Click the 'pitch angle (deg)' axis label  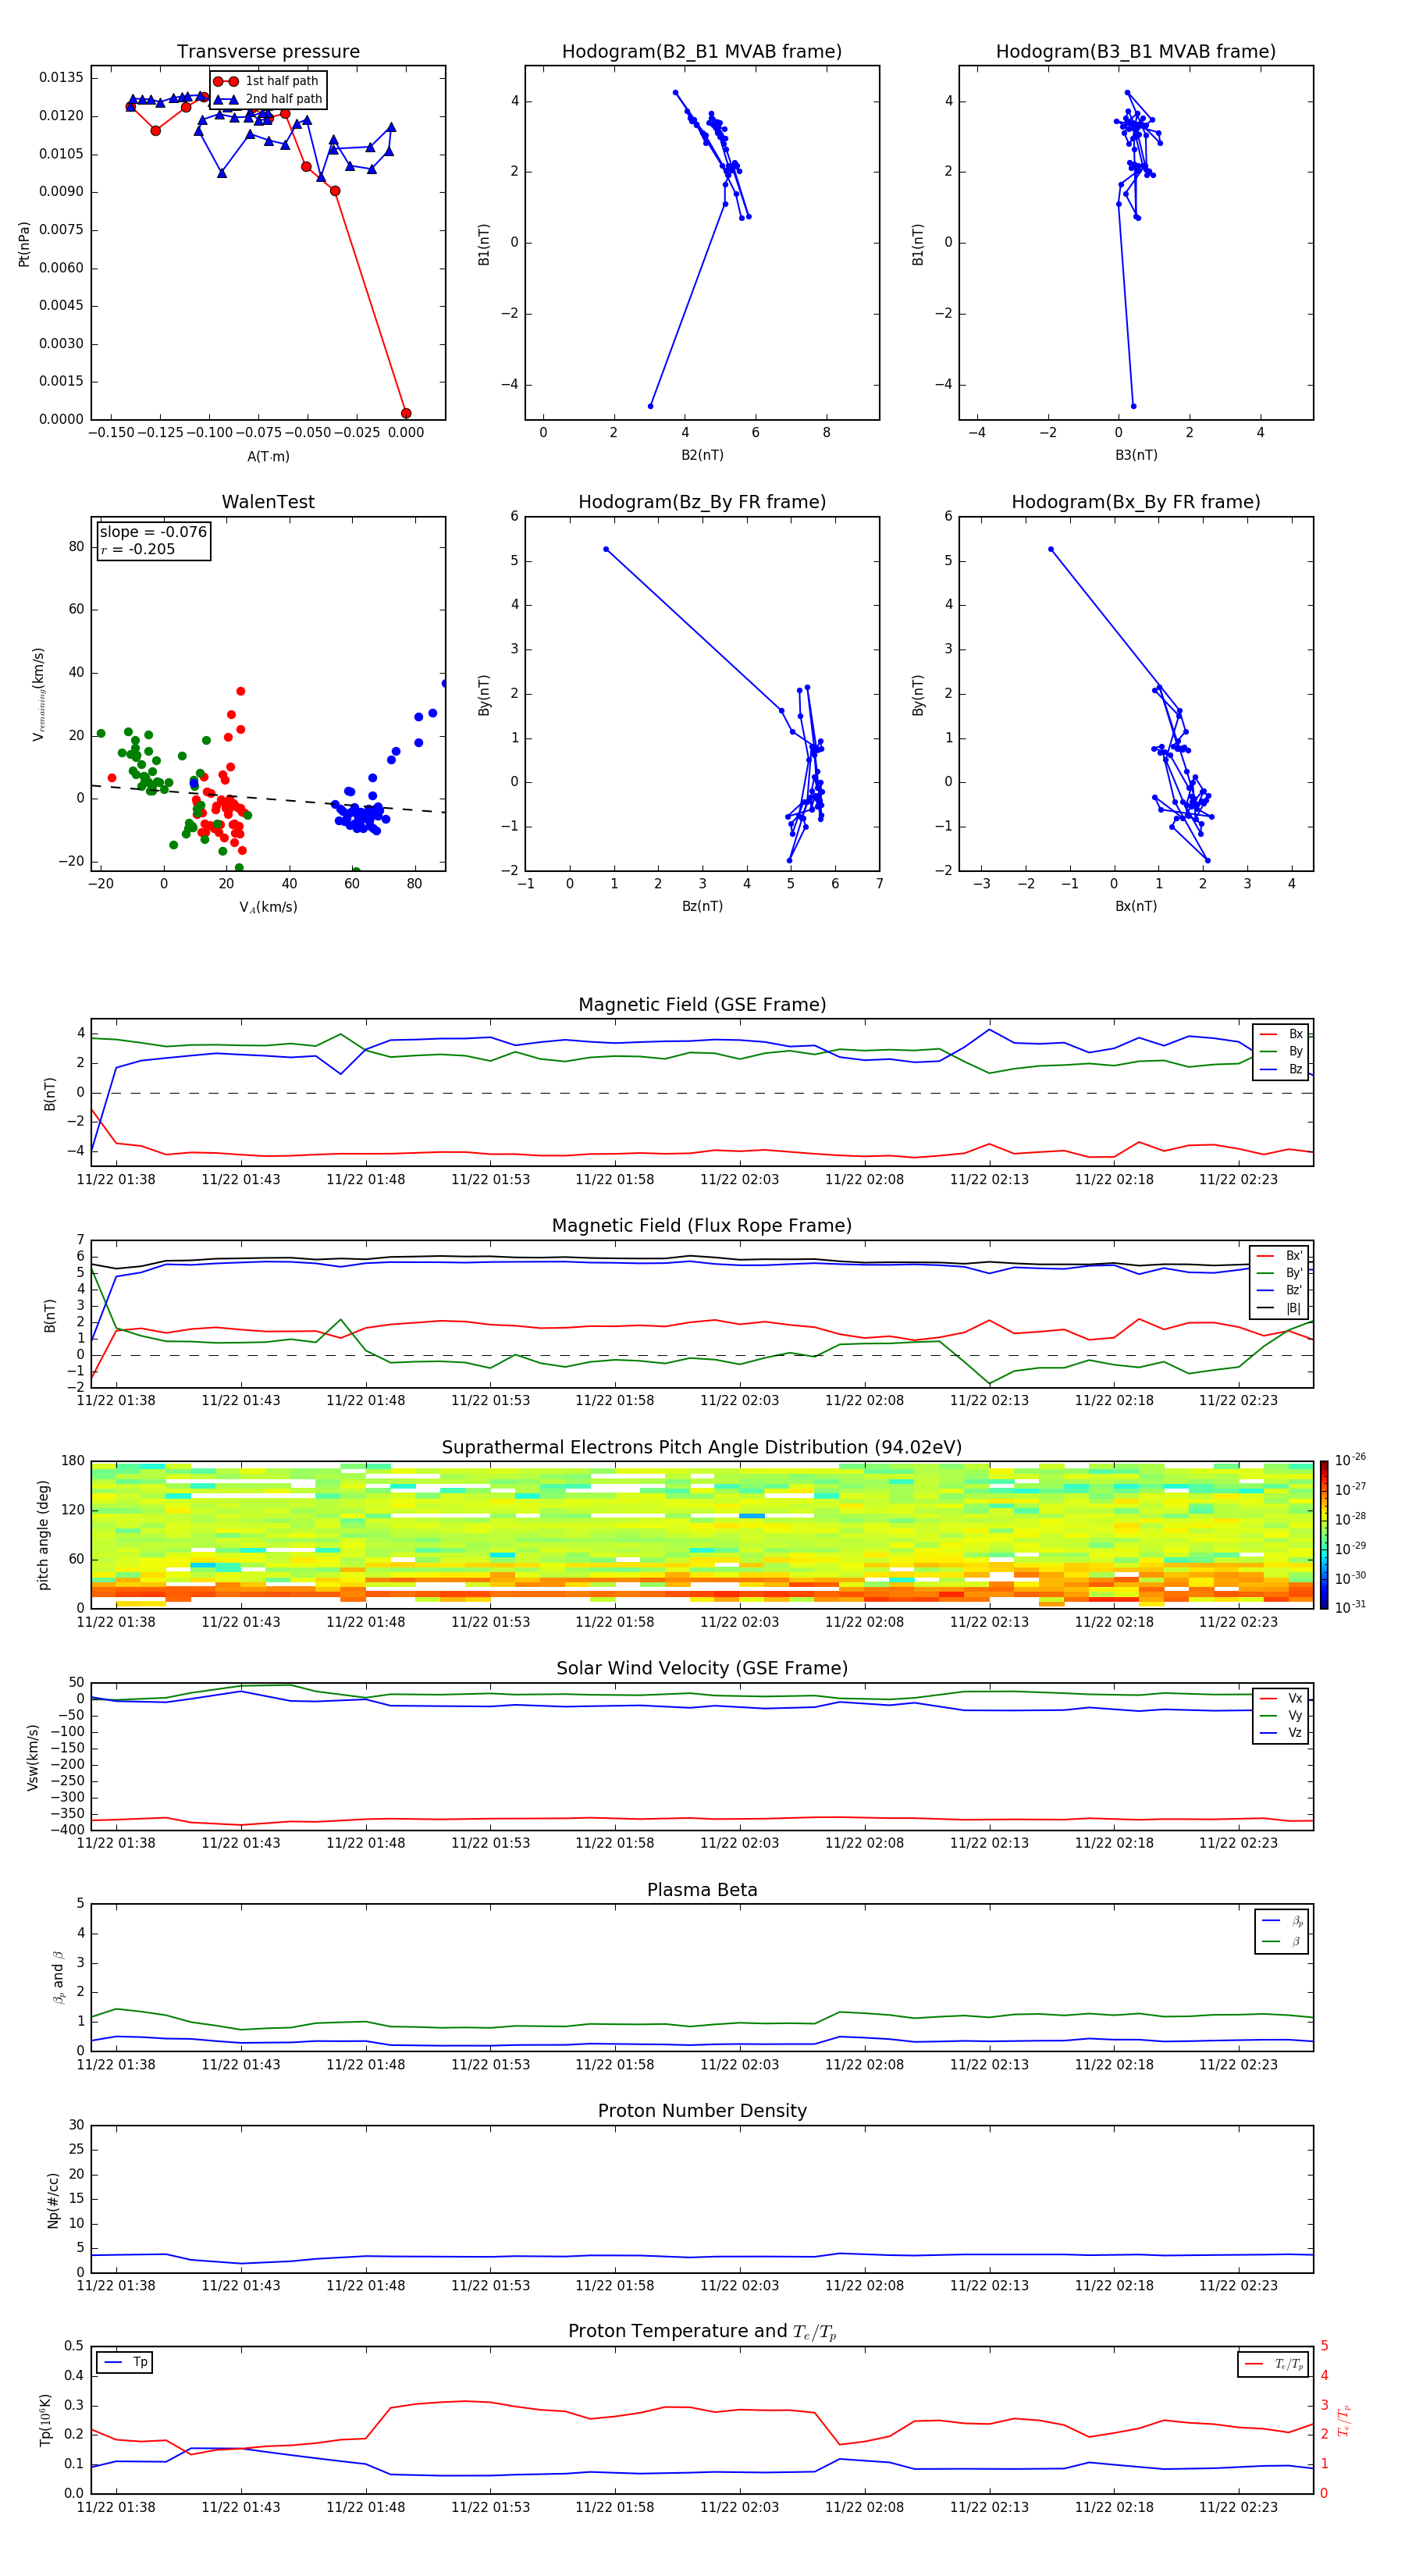(43, 1535)
